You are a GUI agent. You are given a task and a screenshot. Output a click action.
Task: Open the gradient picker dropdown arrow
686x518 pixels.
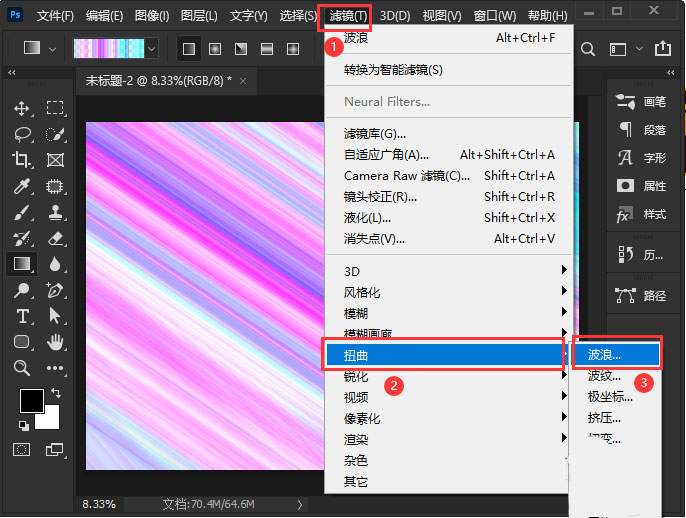[x=151, y=49]
